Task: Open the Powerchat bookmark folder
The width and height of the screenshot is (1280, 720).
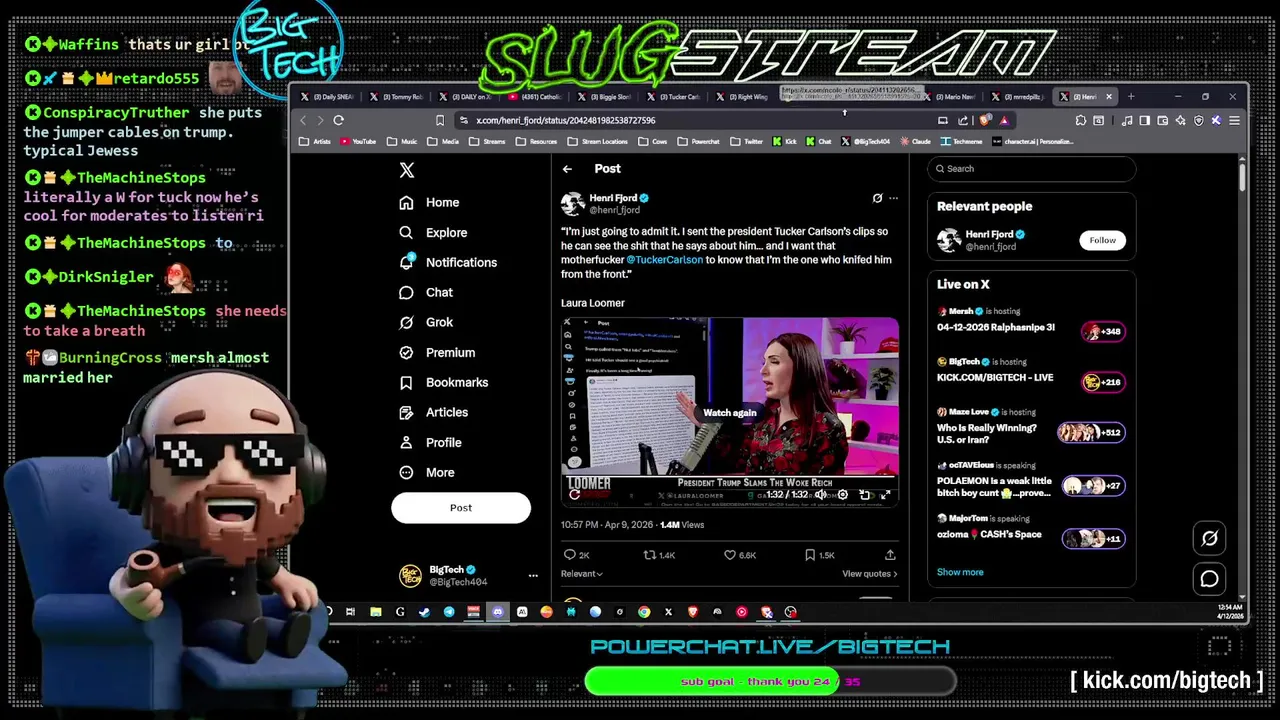Action: [x=699, y=141]
